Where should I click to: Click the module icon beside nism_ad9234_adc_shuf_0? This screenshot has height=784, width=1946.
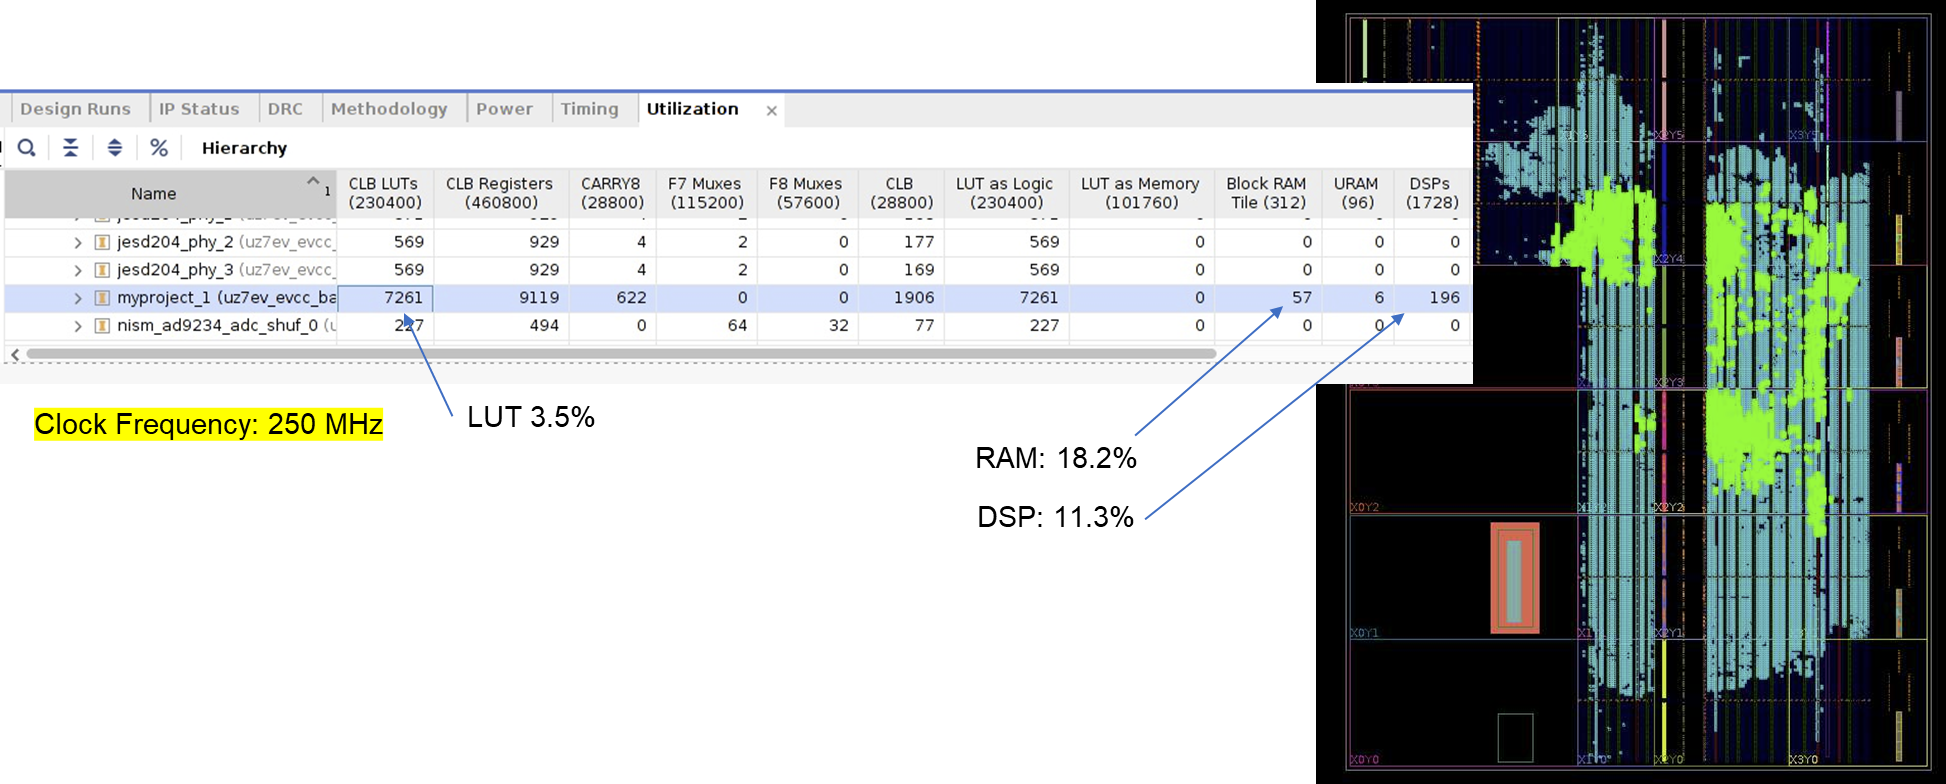tap(102, 326)
